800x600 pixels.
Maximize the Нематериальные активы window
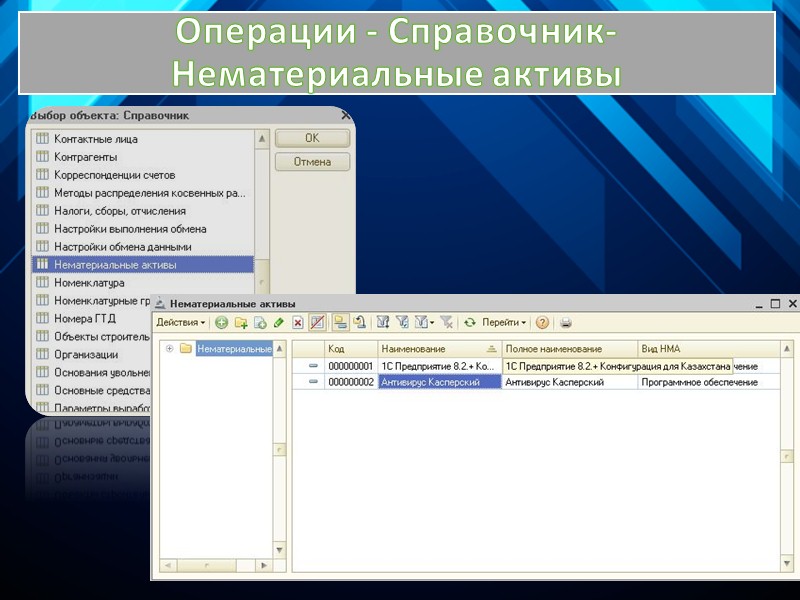pyautogui.click(x=776, y=304)
